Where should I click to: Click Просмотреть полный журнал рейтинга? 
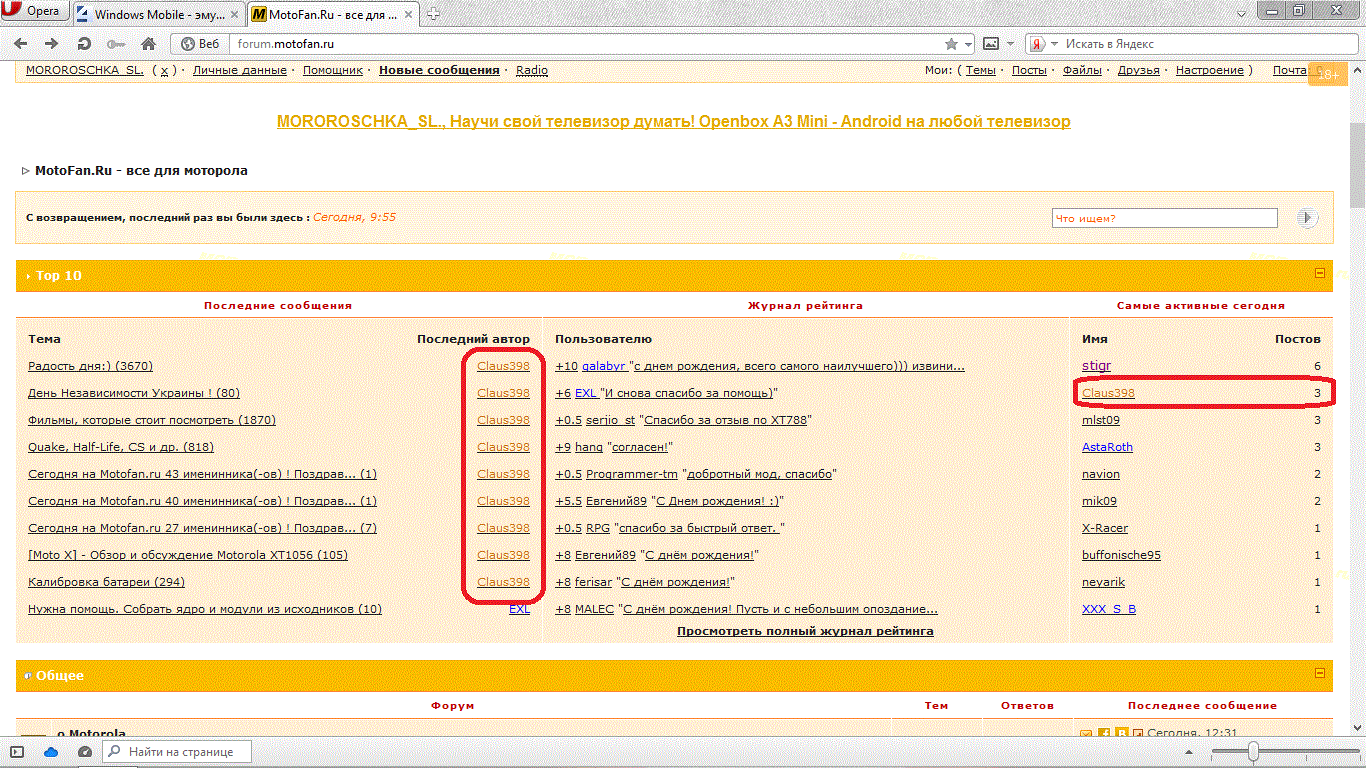(805, 631)
